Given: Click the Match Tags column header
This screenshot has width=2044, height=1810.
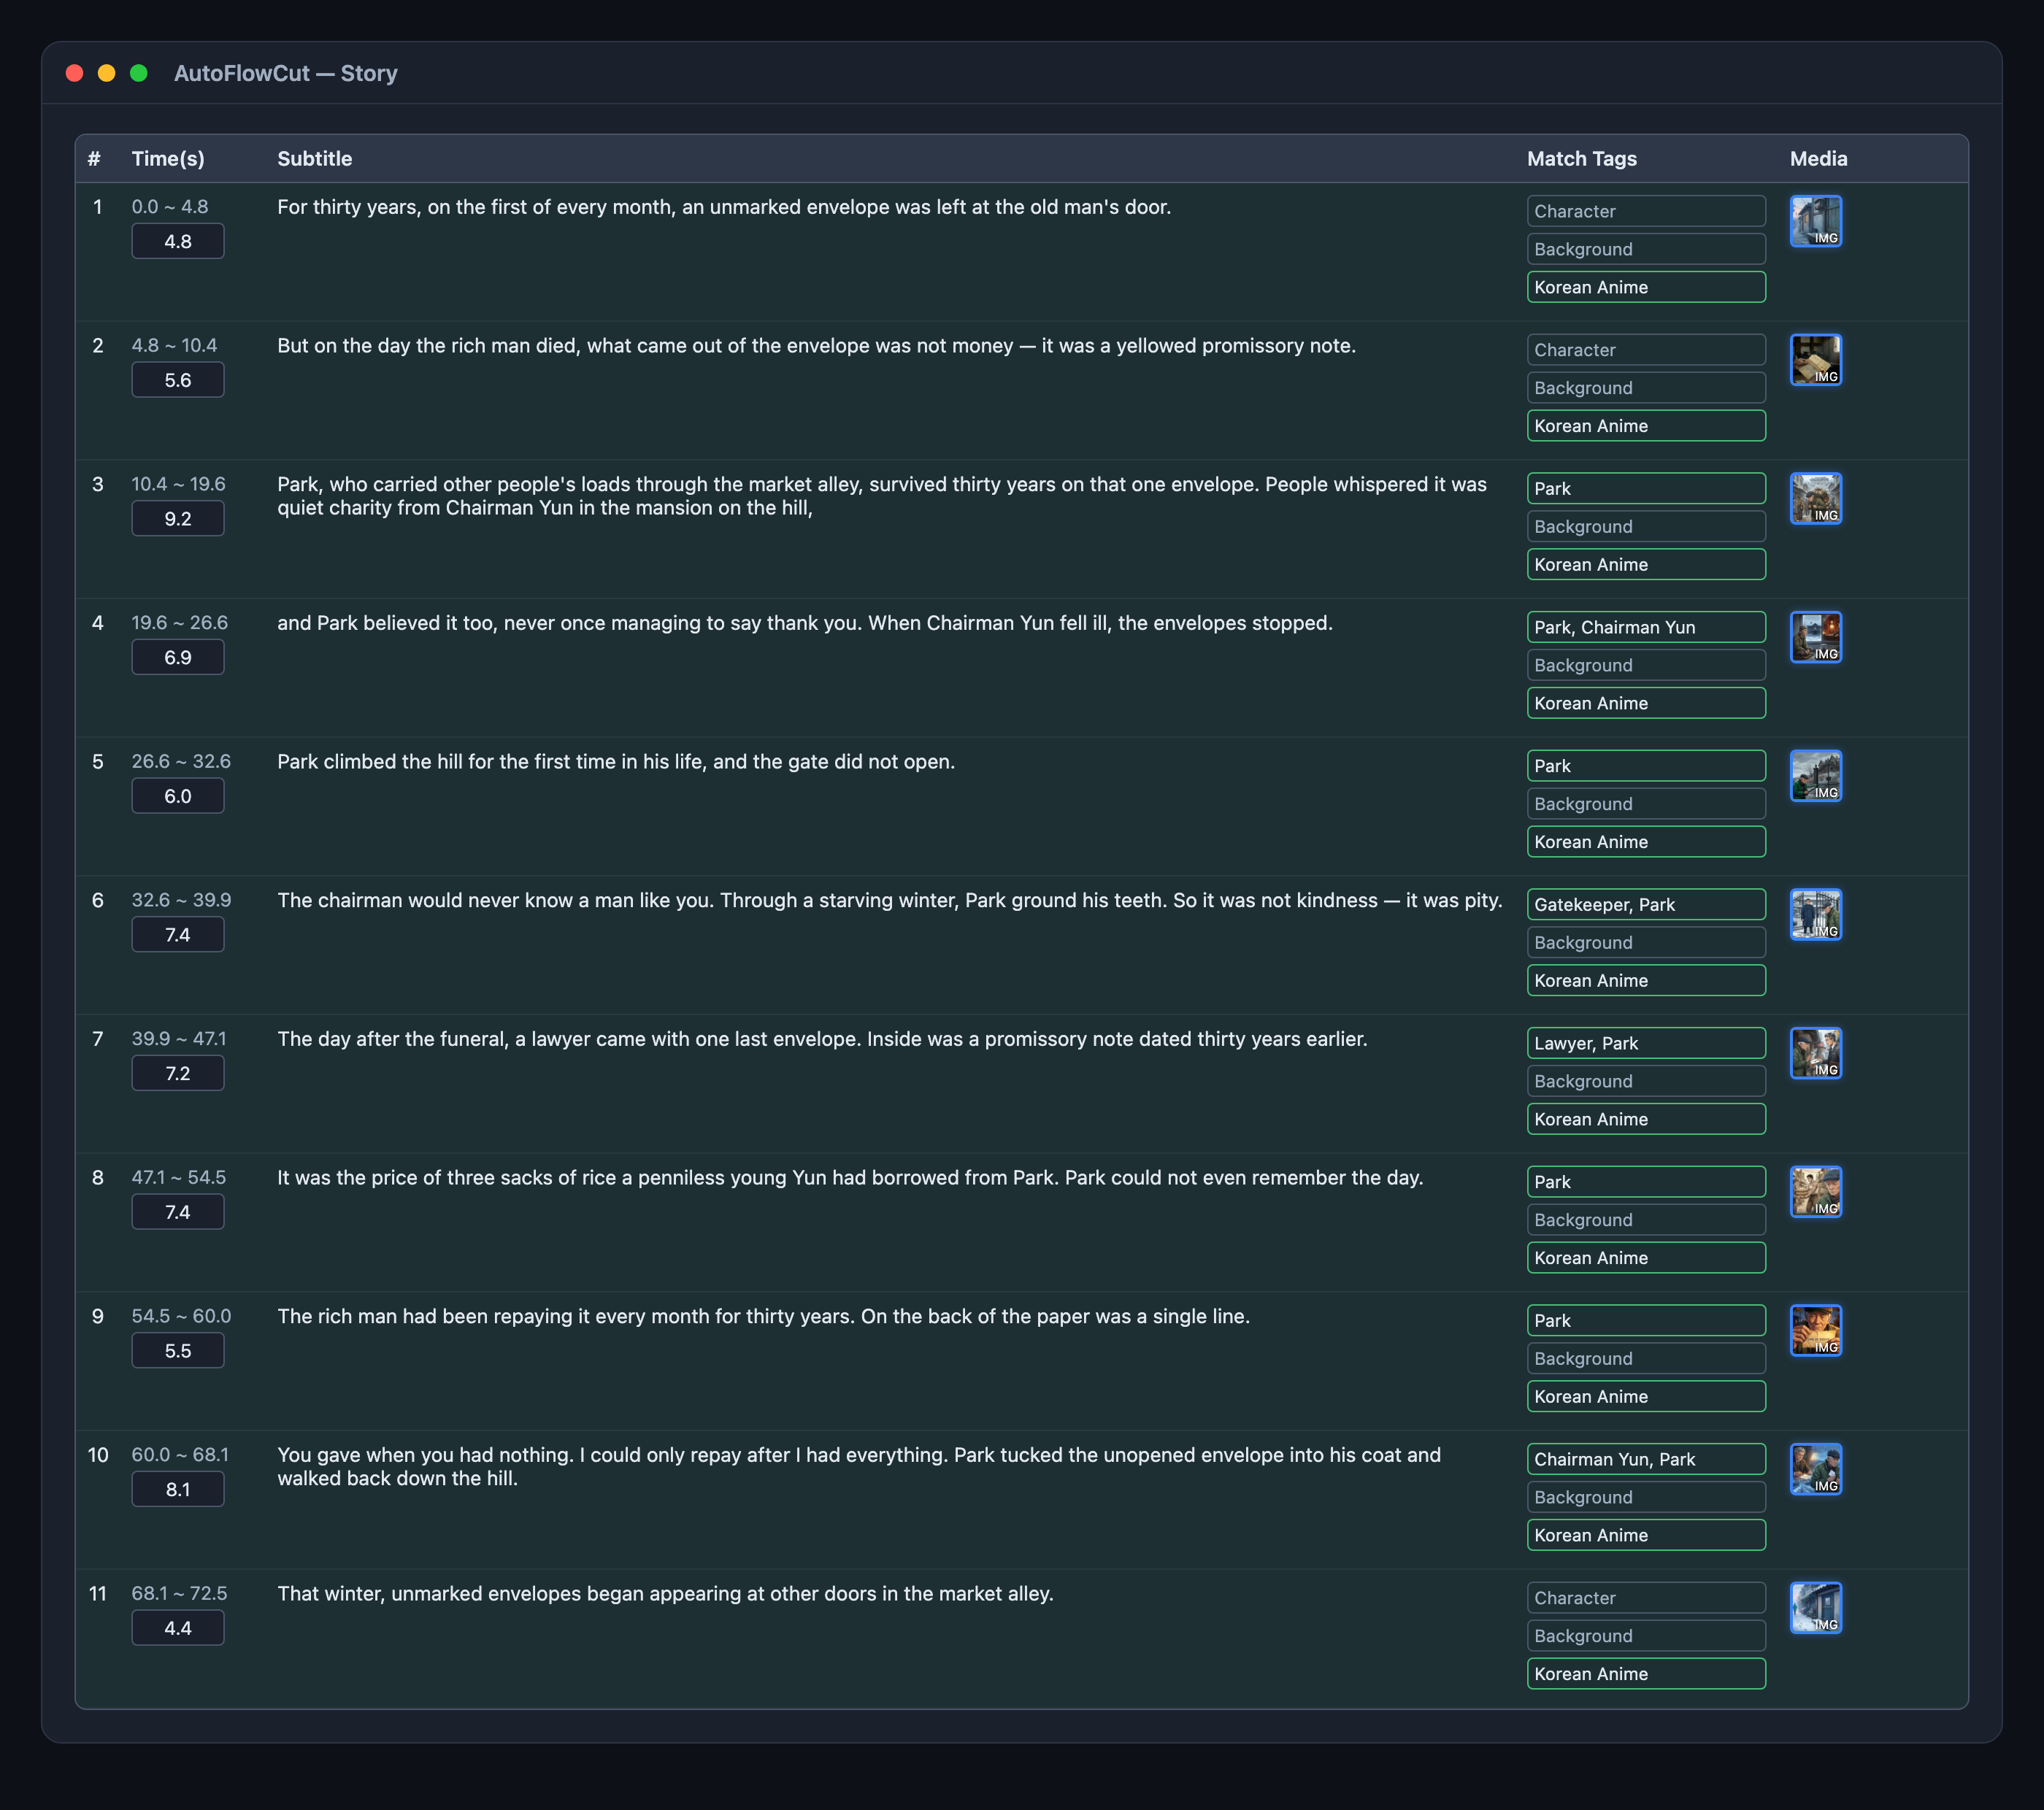Looking at the screenshot, I should (1582, 159).
